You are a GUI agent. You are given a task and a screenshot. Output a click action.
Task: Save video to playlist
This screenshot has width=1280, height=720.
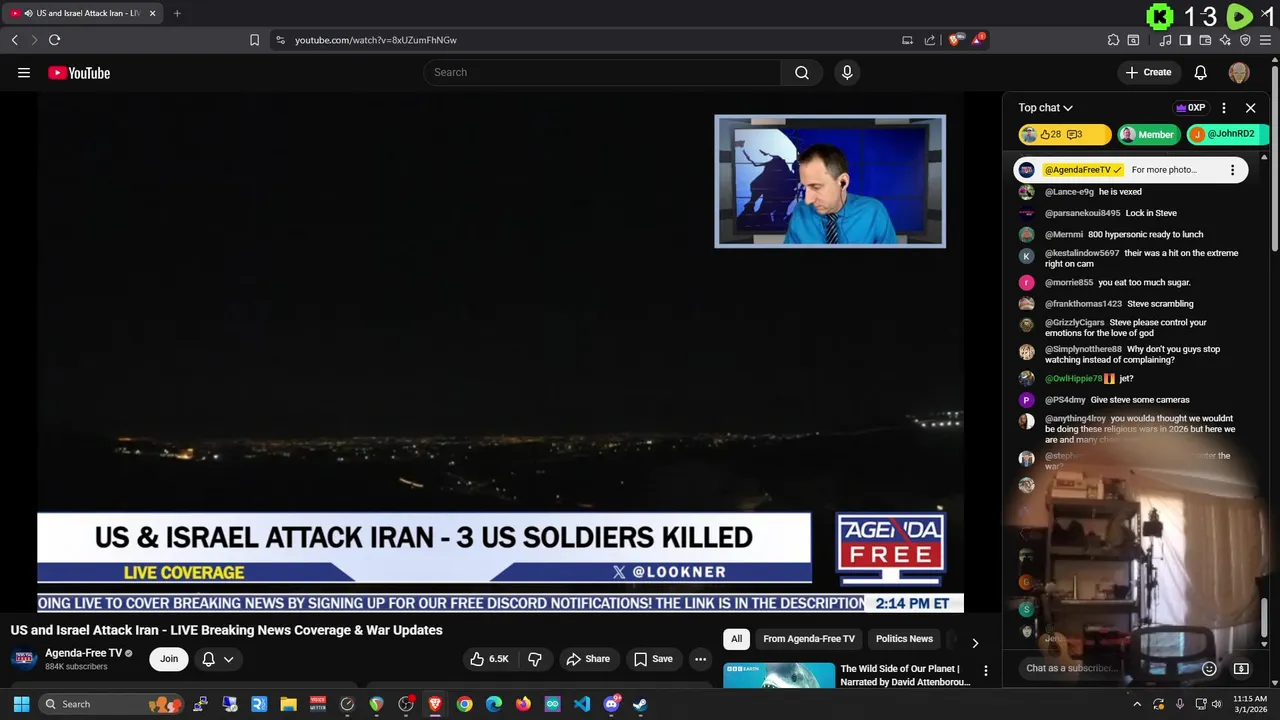coord(653,659)
